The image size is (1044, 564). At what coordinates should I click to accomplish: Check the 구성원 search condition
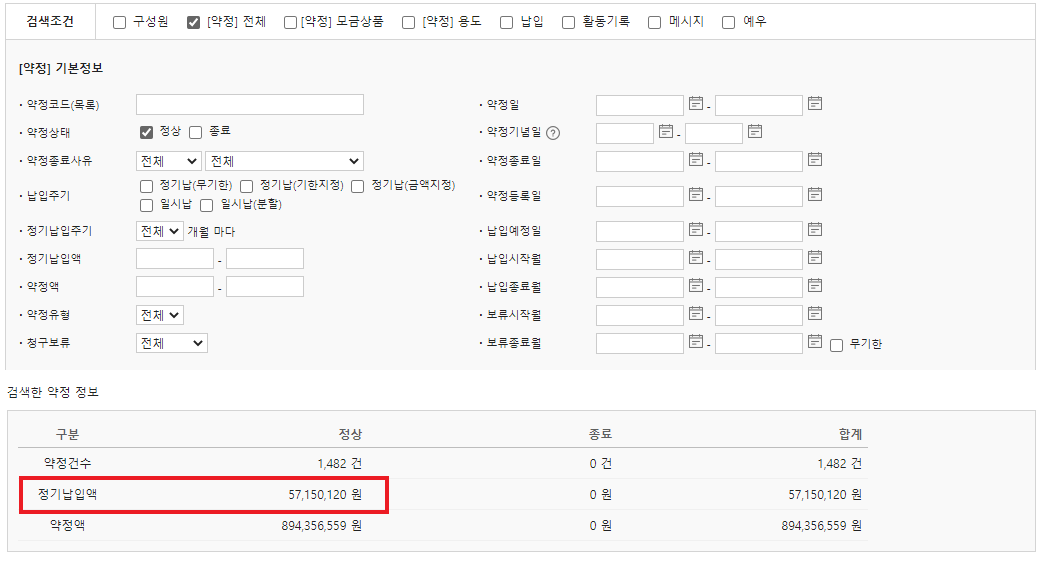click(119, 23)
